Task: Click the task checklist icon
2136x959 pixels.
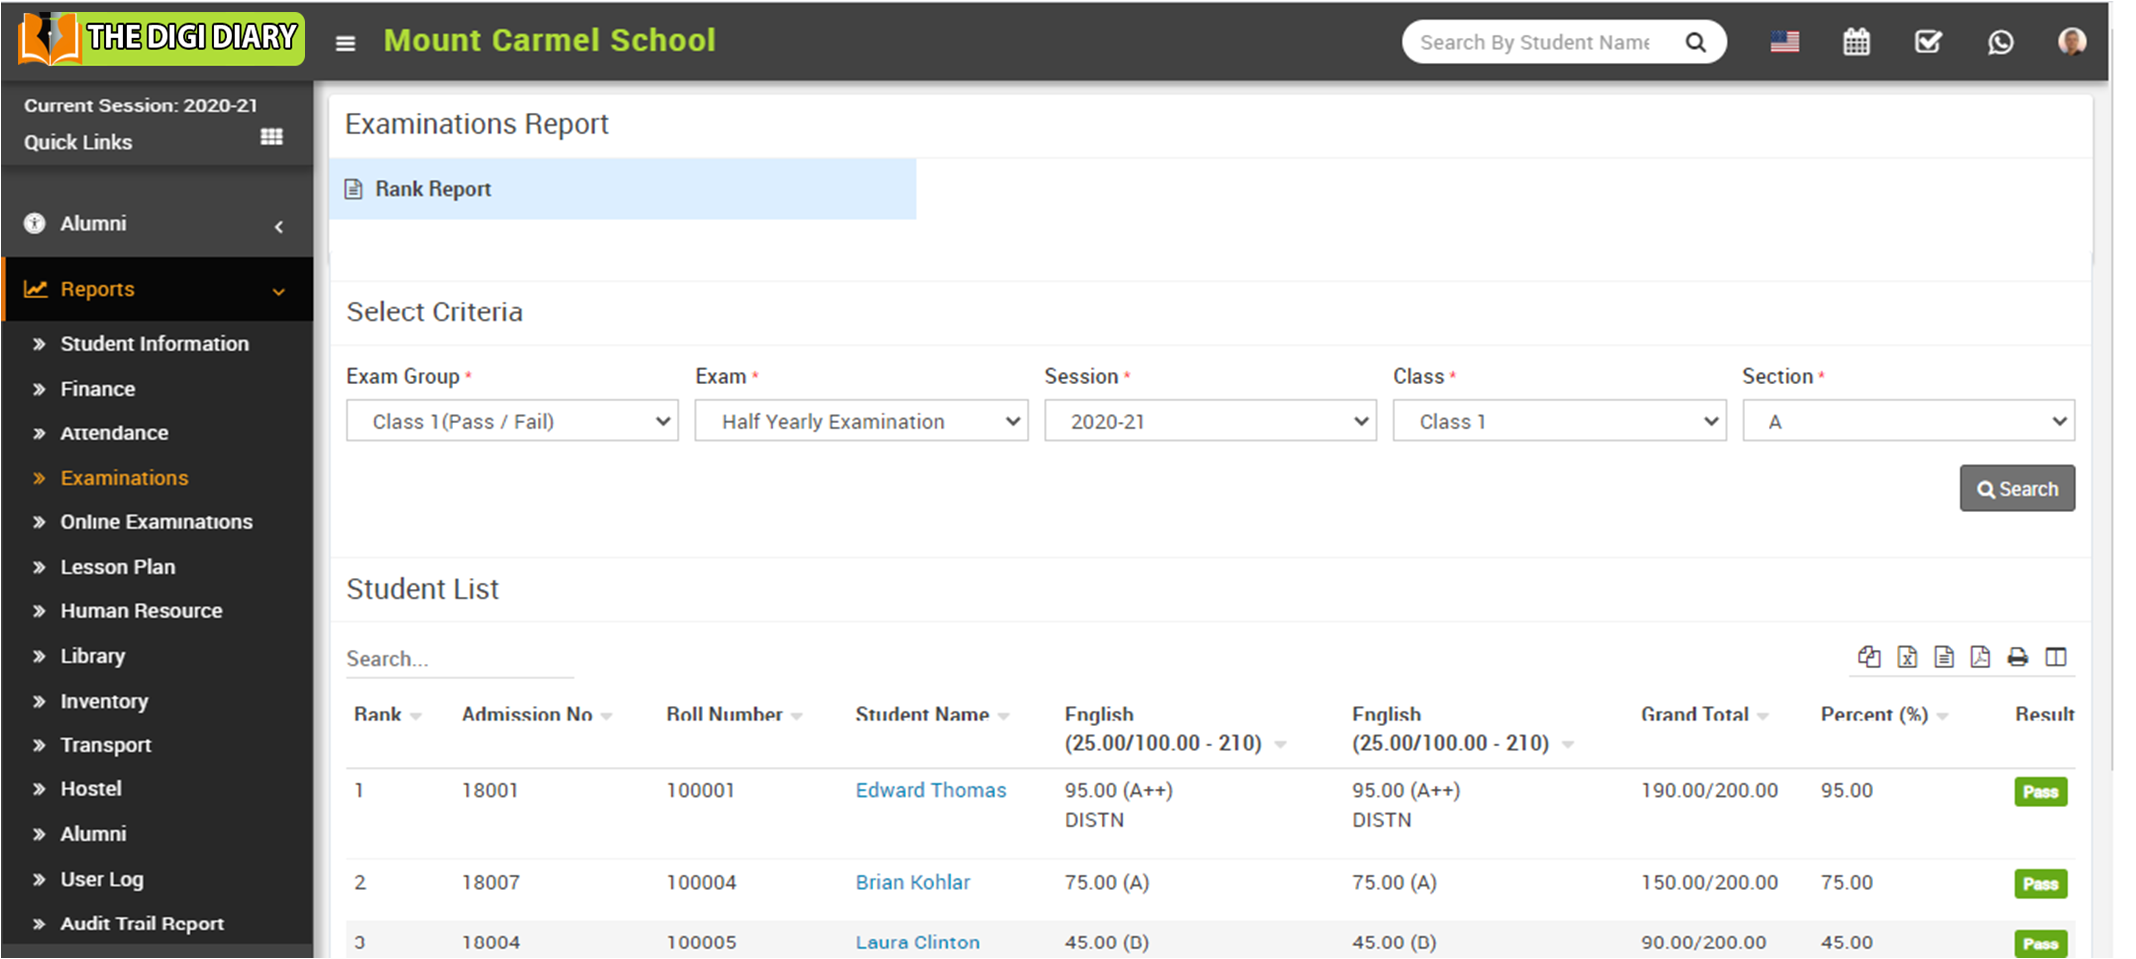Action: tap(1928, 42)
